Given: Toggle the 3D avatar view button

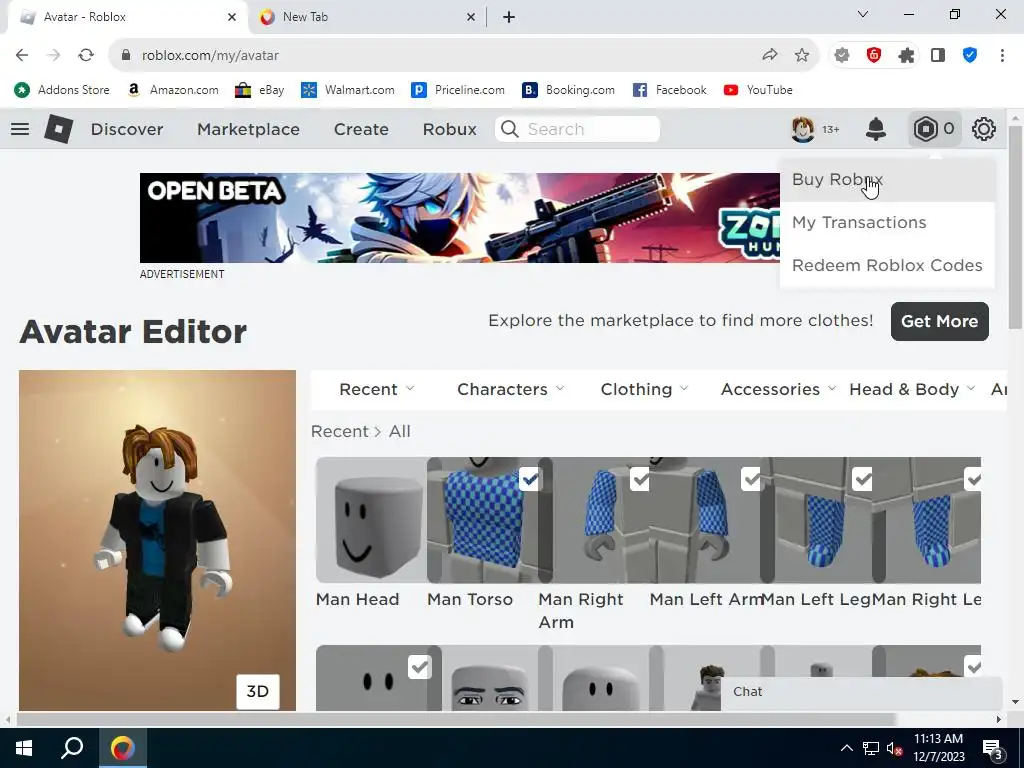Looking at the screenshot, I should [x=257, y=692].
